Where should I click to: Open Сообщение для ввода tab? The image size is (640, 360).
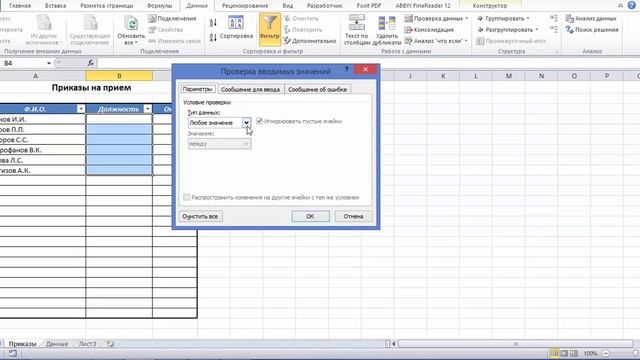[250, 89]
